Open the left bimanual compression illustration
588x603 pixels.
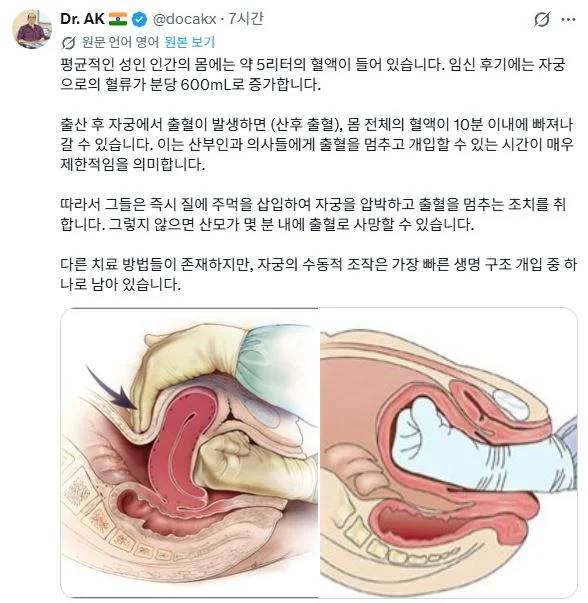pos(189,453)
